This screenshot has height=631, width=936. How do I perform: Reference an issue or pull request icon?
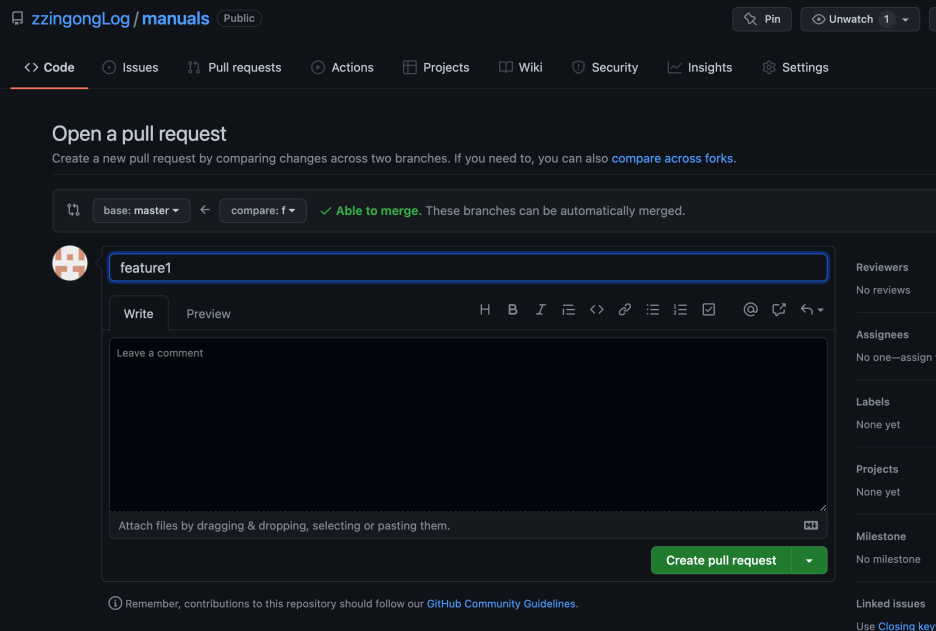[x=778, y=309]
